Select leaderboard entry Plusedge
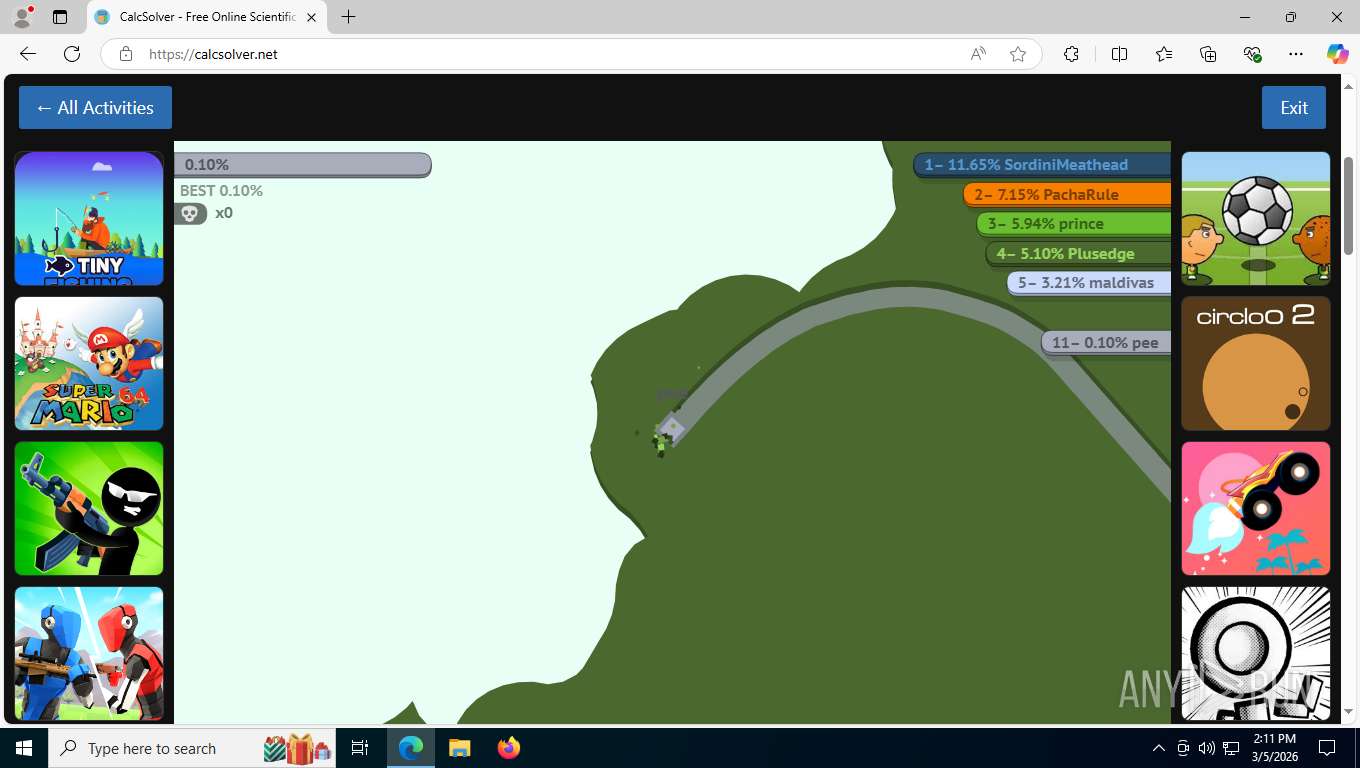 coord(1079,254)
